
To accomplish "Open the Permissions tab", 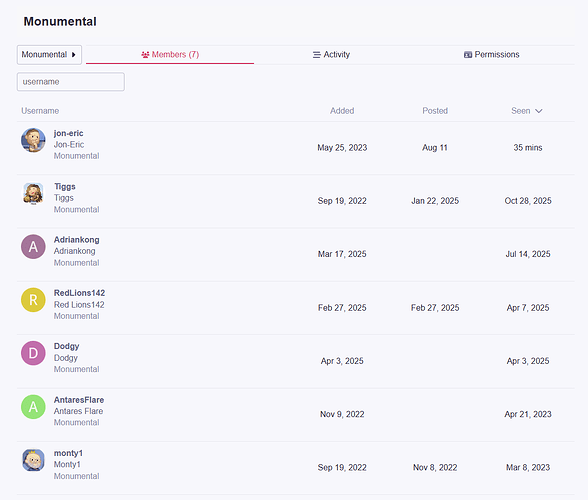I will [491, 55].
